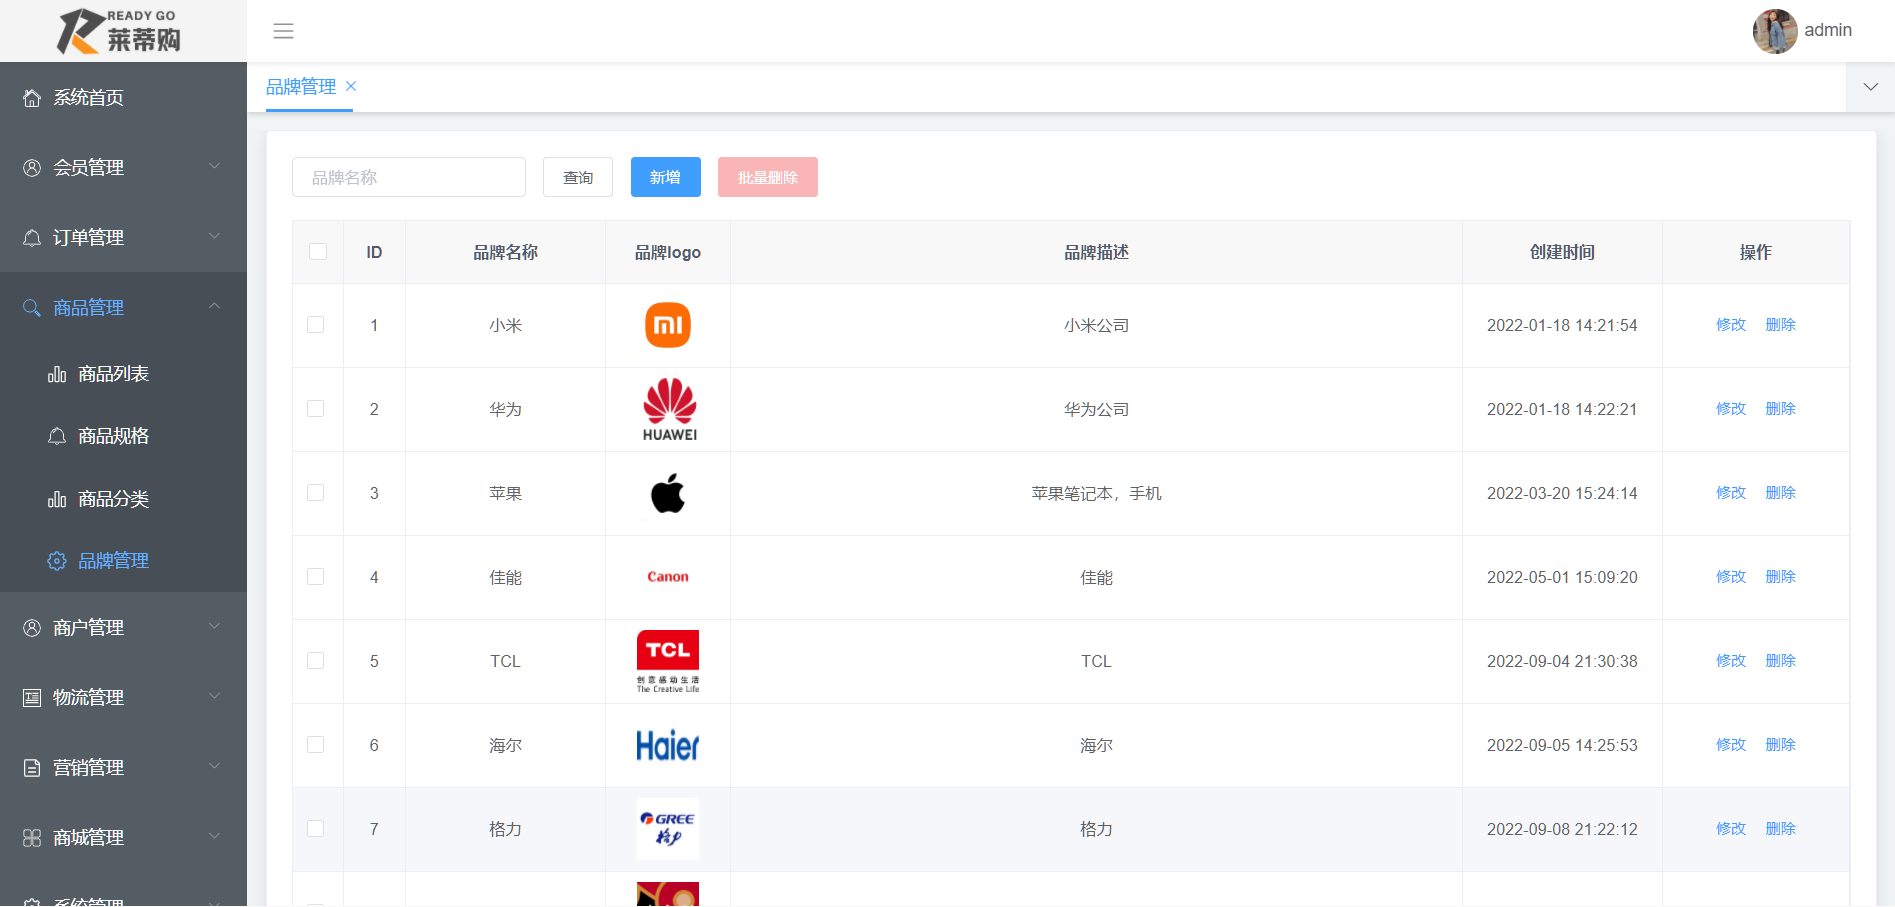1895x907 pixels.
Task: Select the 品牌管理 sidebar item
Action: 123,561
